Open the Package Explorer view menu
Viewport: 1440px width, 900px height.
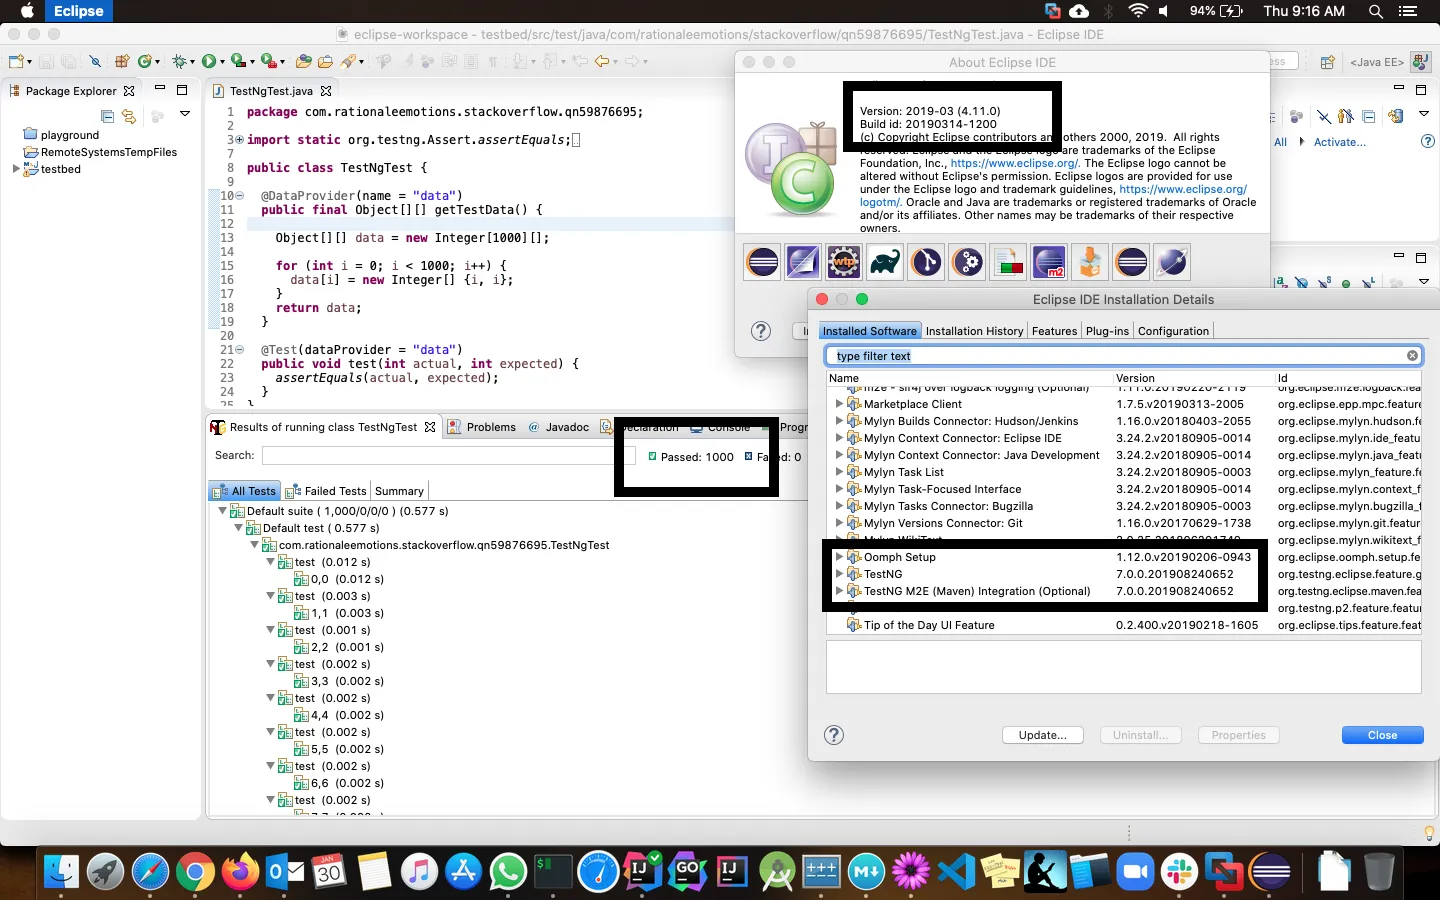coord(185,114)
